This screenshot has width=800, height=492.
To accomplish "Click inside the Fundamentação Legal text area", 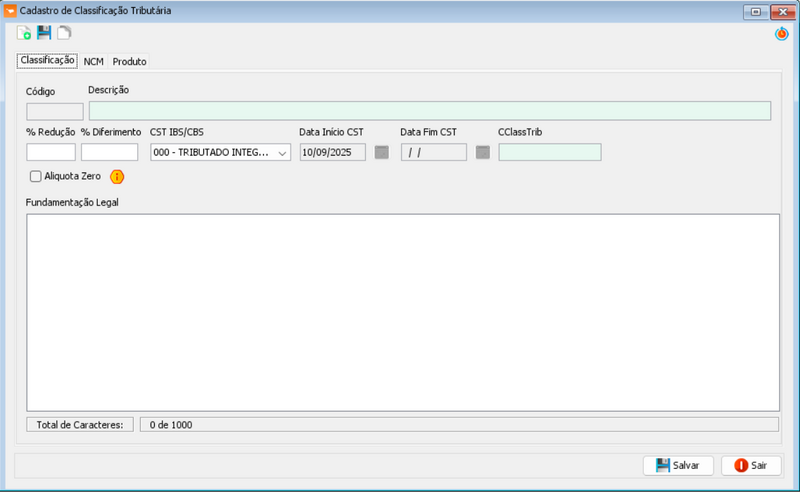I will click(402, 312).
